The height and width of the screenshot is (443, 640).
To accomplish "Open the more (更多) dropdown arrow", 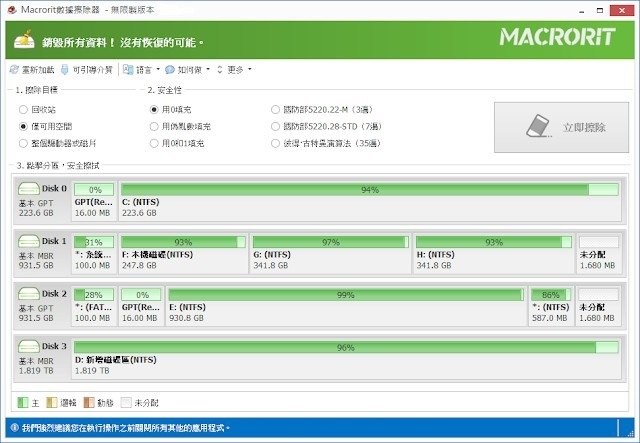I will click(x=250, y=69).
